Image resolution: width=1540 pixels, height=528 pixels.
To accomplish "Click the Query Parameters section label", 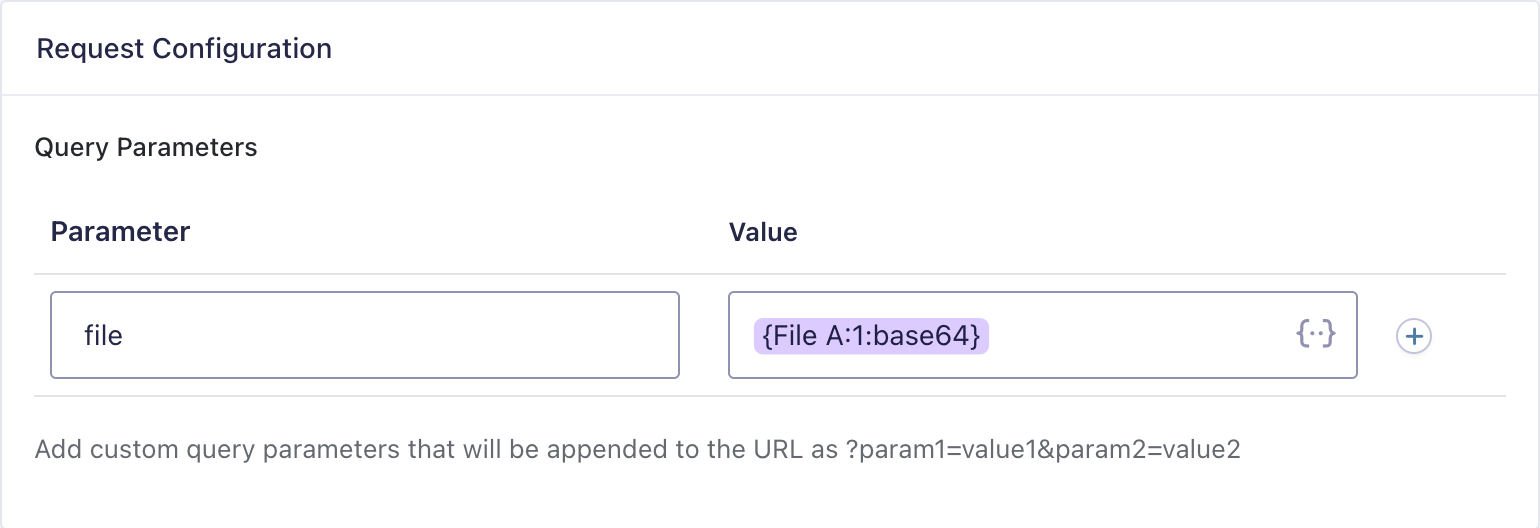I will tap(146, 148).
